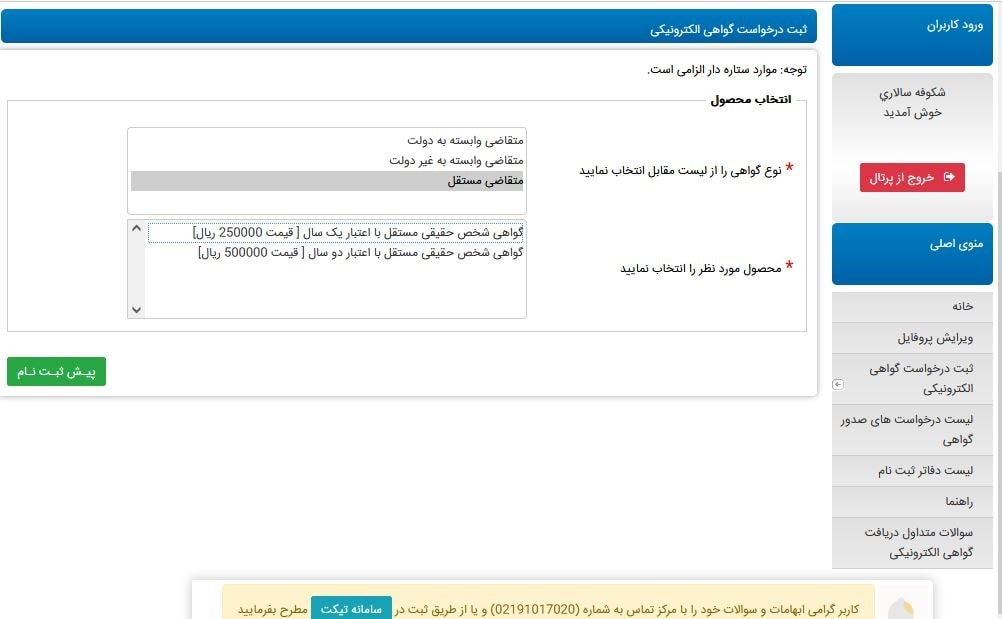Viewport: 1002px width, 619px height.
Task: Open the سامانه تیکت ticket system button
Action: (x=351, y=608)
